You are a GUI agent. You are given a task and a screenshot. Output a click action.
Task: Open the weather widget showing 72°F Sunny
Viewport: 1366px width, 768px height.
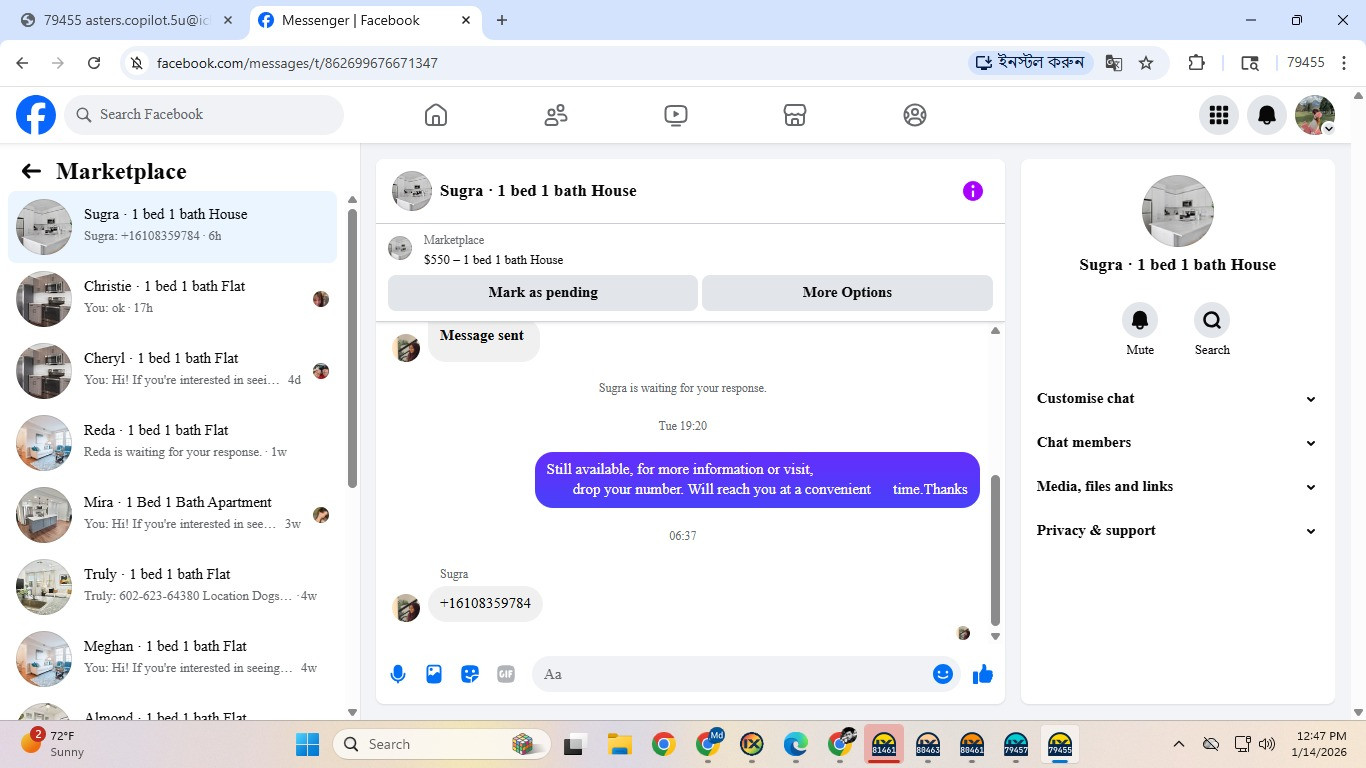coord(55,743)
